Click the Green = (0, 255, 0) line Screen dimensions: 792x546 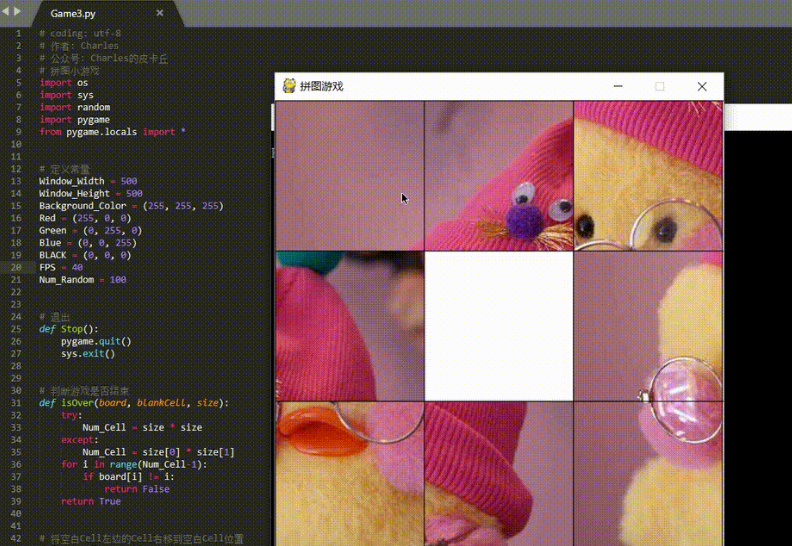coord(90,230)
